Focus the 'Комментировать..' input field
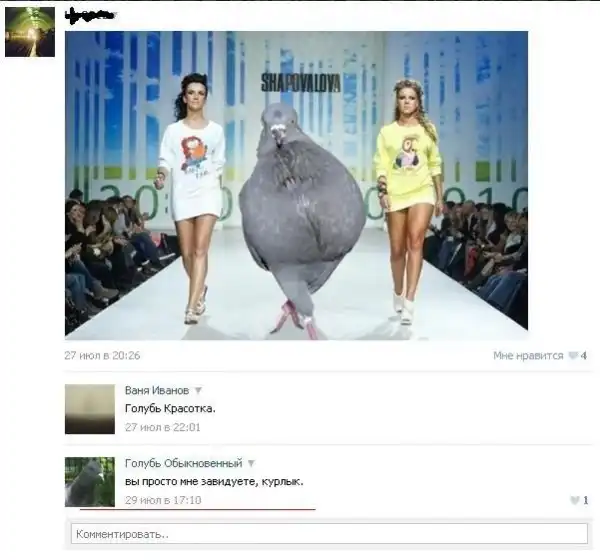The image size is (600, 560). [x=329, y=534]
